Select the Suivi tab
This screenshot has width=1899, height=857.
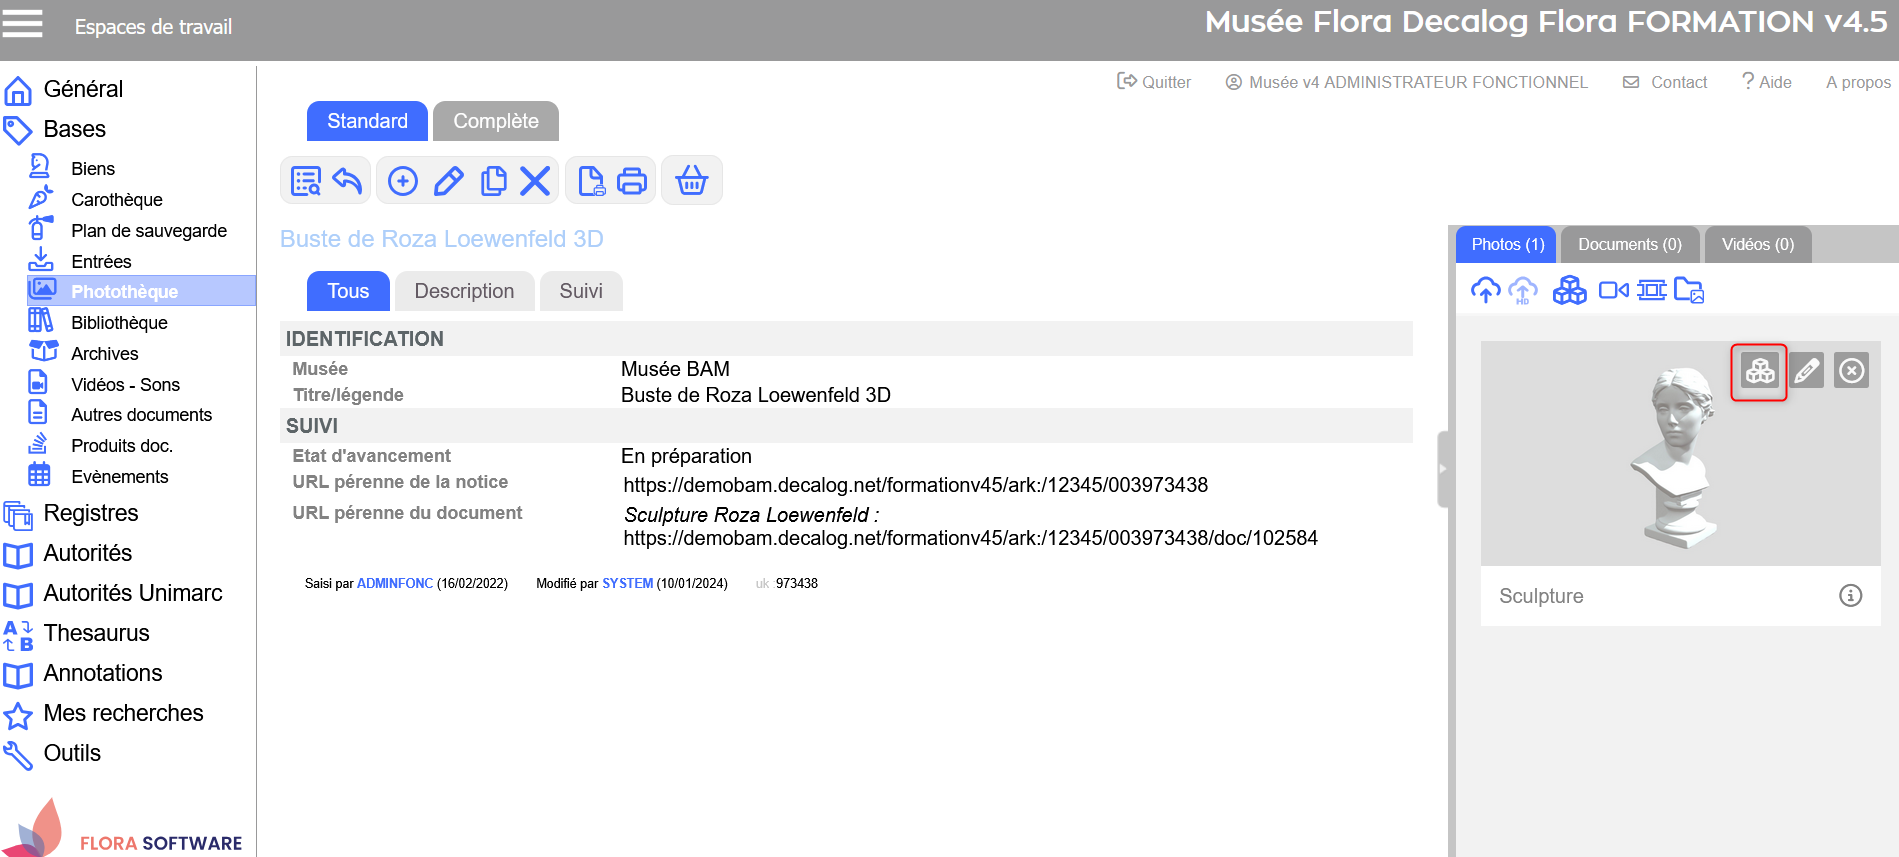[x=580, y=291]
